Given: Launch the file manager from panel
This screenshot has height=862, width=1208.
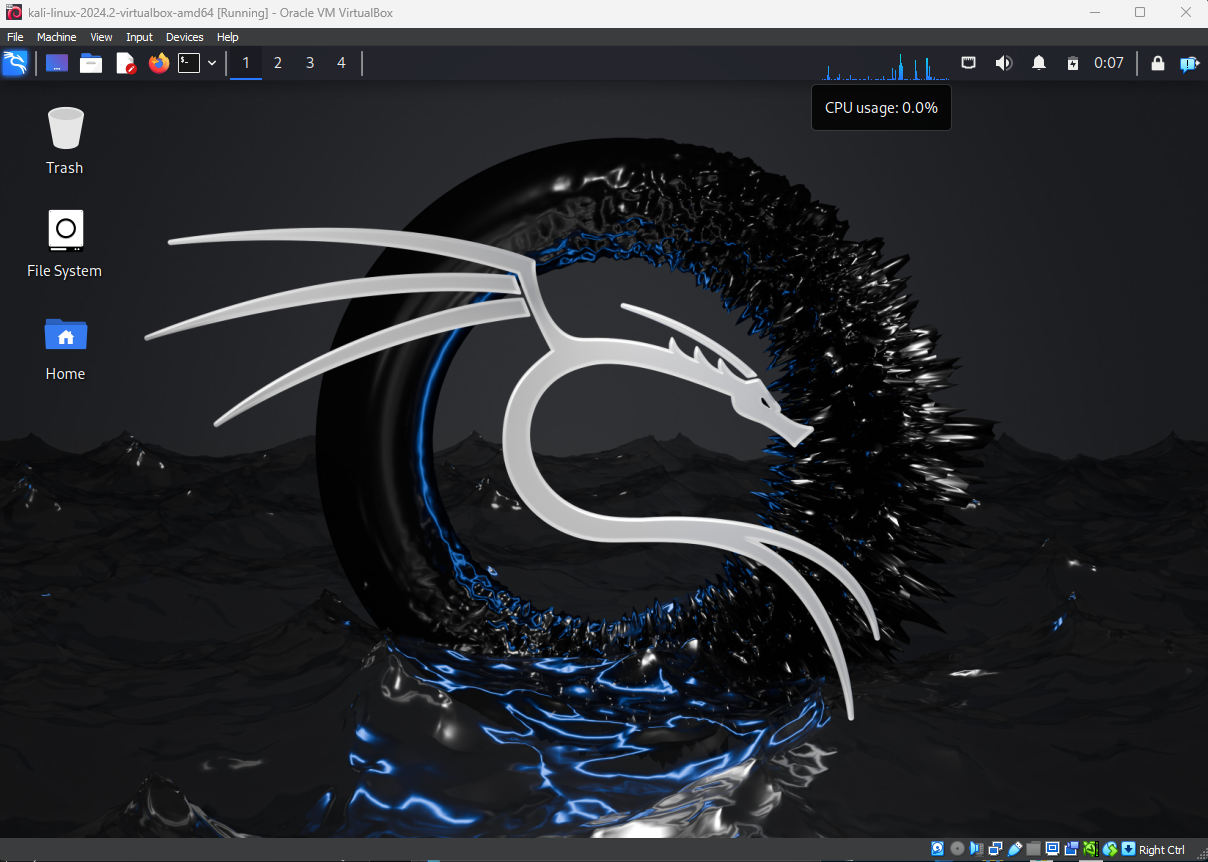Looking at the screenshot, I should (91, 63).
